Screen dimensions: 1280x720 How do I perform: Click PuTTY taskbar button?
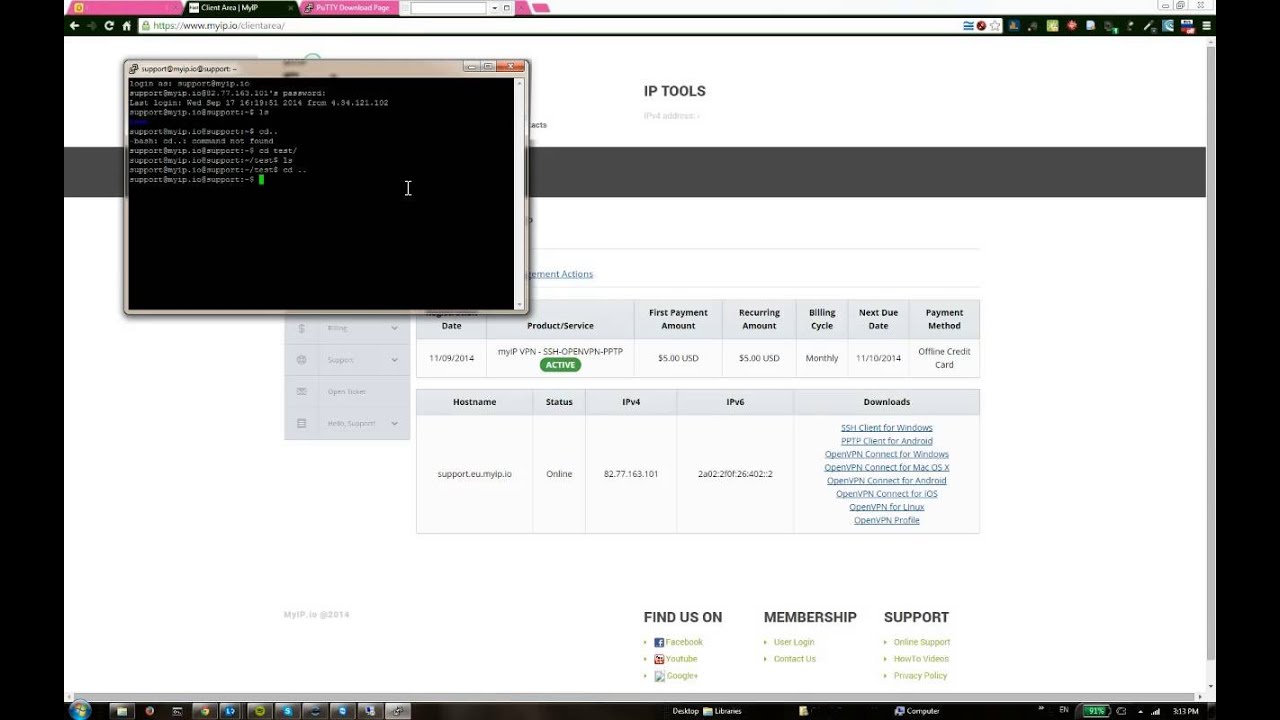(x=397, y=711)
